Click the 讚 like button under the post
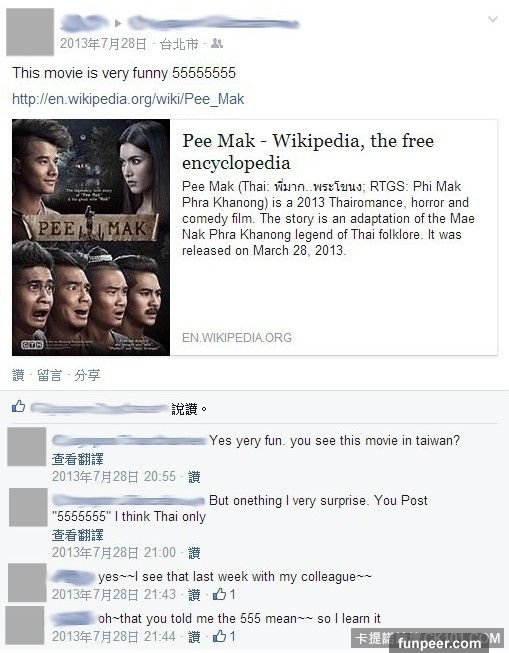 coord(18,375)
